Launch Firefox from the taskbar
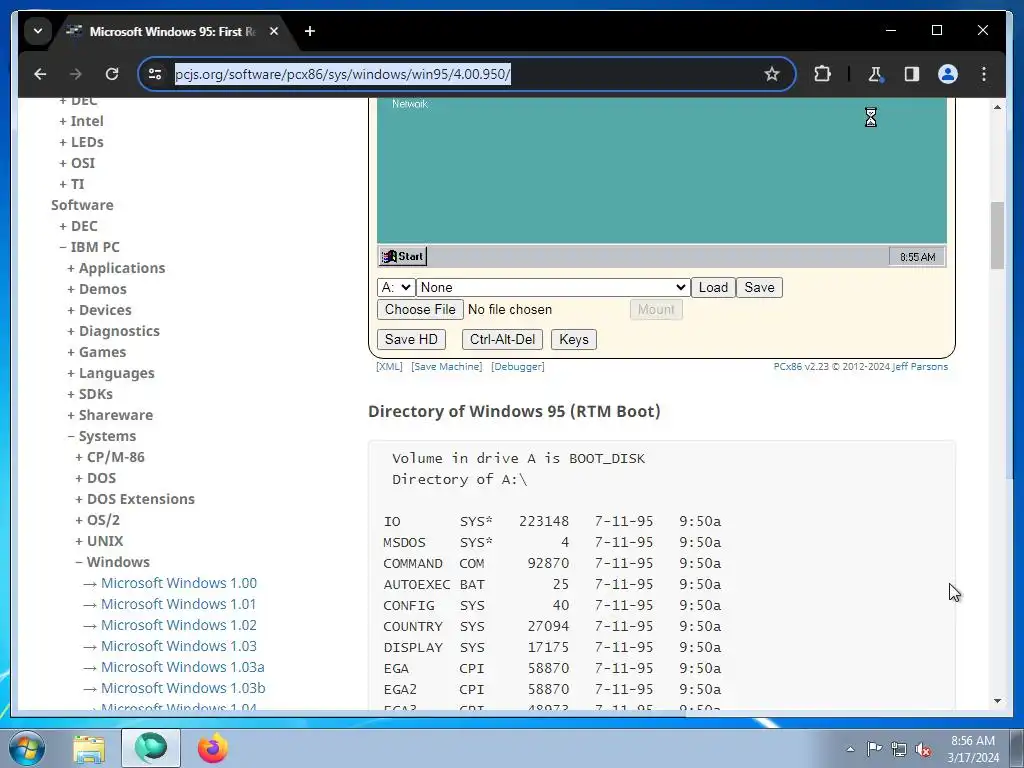 tap(212, 748)
